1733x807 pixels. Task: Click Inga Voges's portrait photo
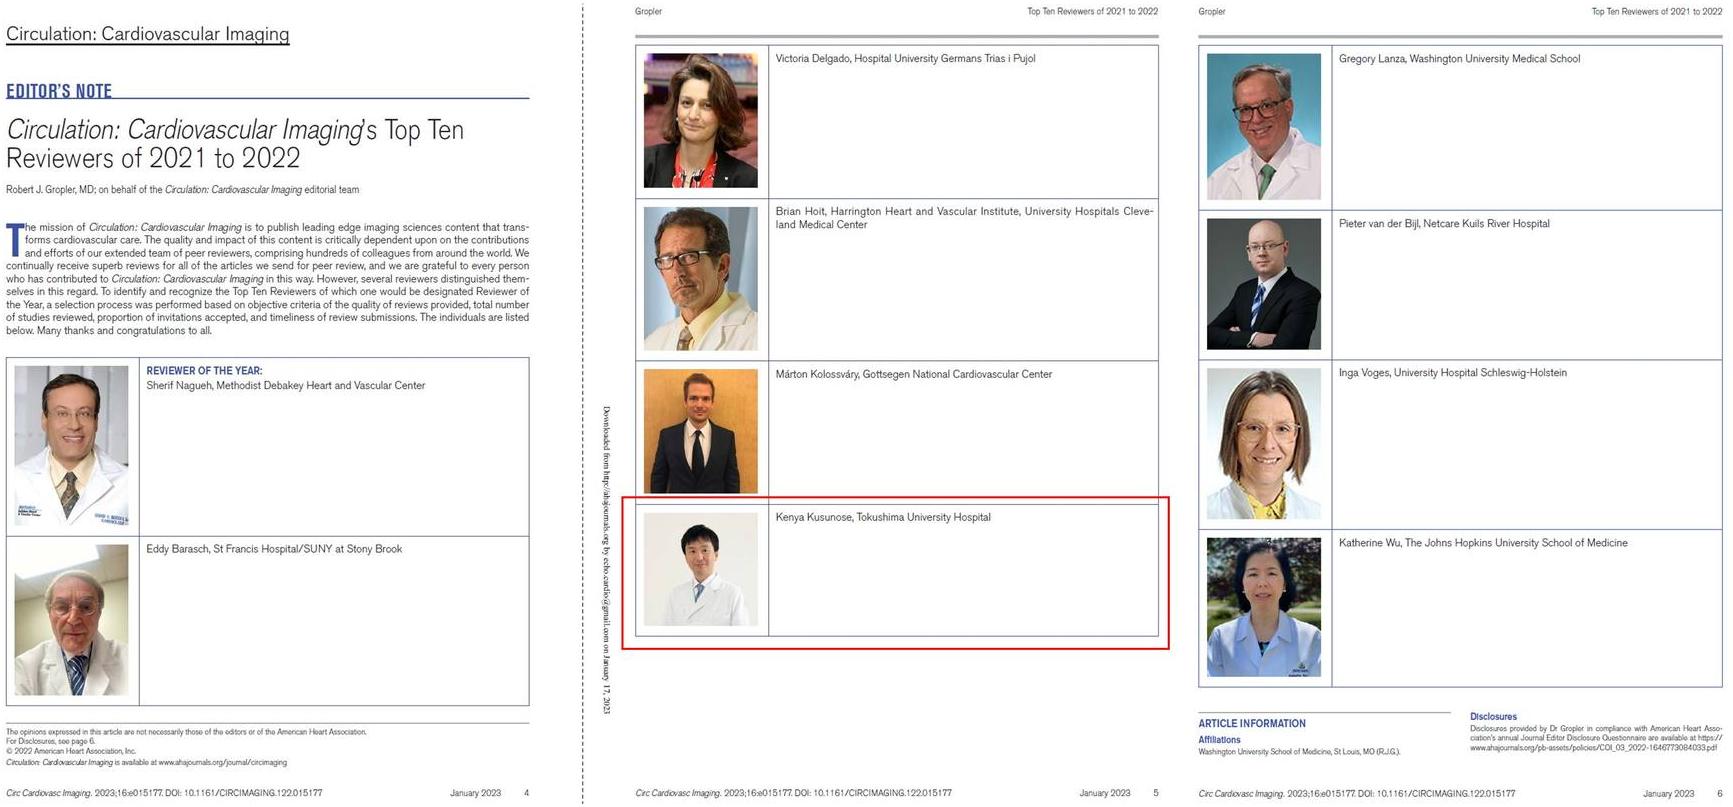[x=1264, y=444]
